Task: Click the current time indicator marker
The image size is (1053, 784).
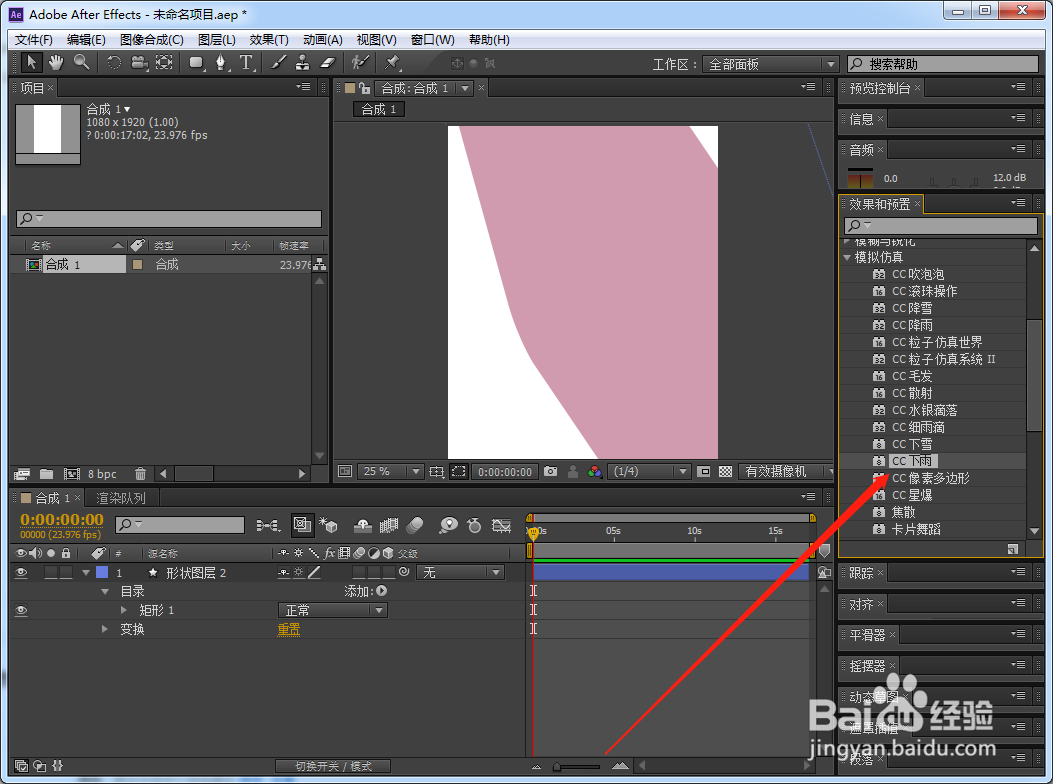Action: click(533, 533)
